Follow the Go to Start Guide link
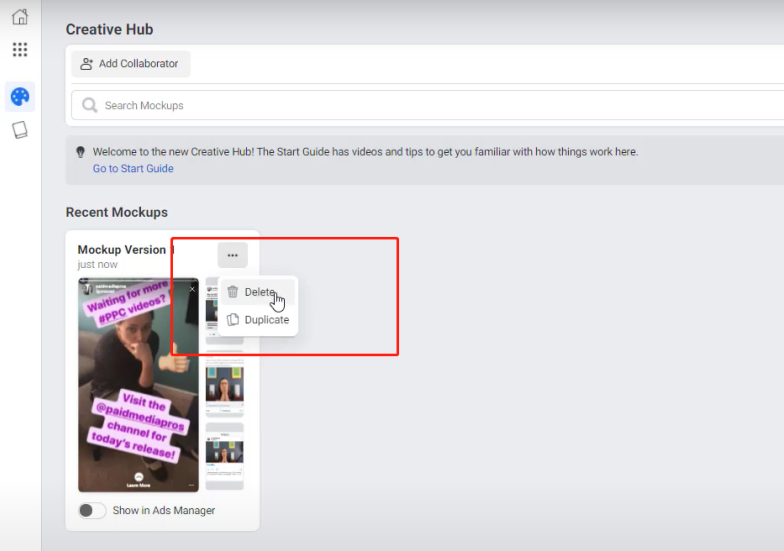The width and height of the screenshot is (784, 551). point(133,169)
